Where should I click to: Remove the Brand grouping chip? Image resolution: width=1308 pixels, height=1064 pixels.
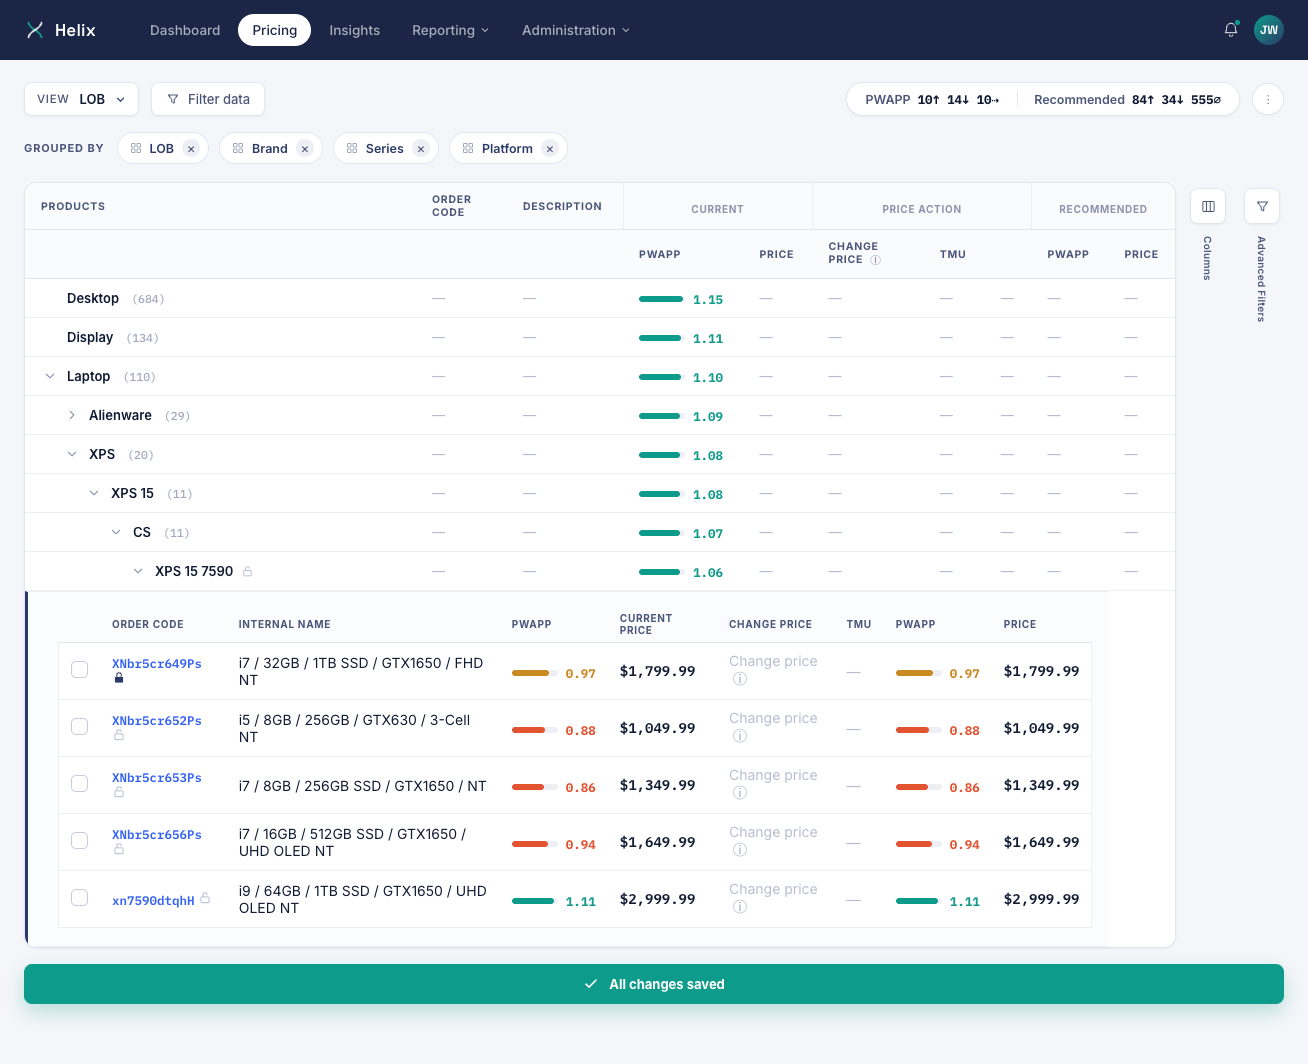(305, 149)
